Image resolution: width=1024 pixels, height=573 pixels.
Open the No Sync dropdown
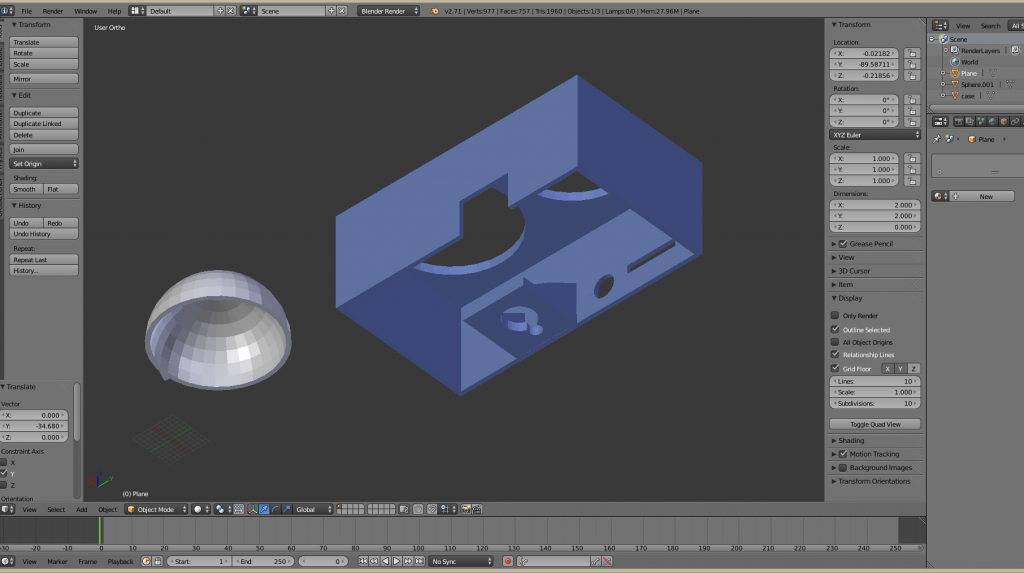[460, 561]
